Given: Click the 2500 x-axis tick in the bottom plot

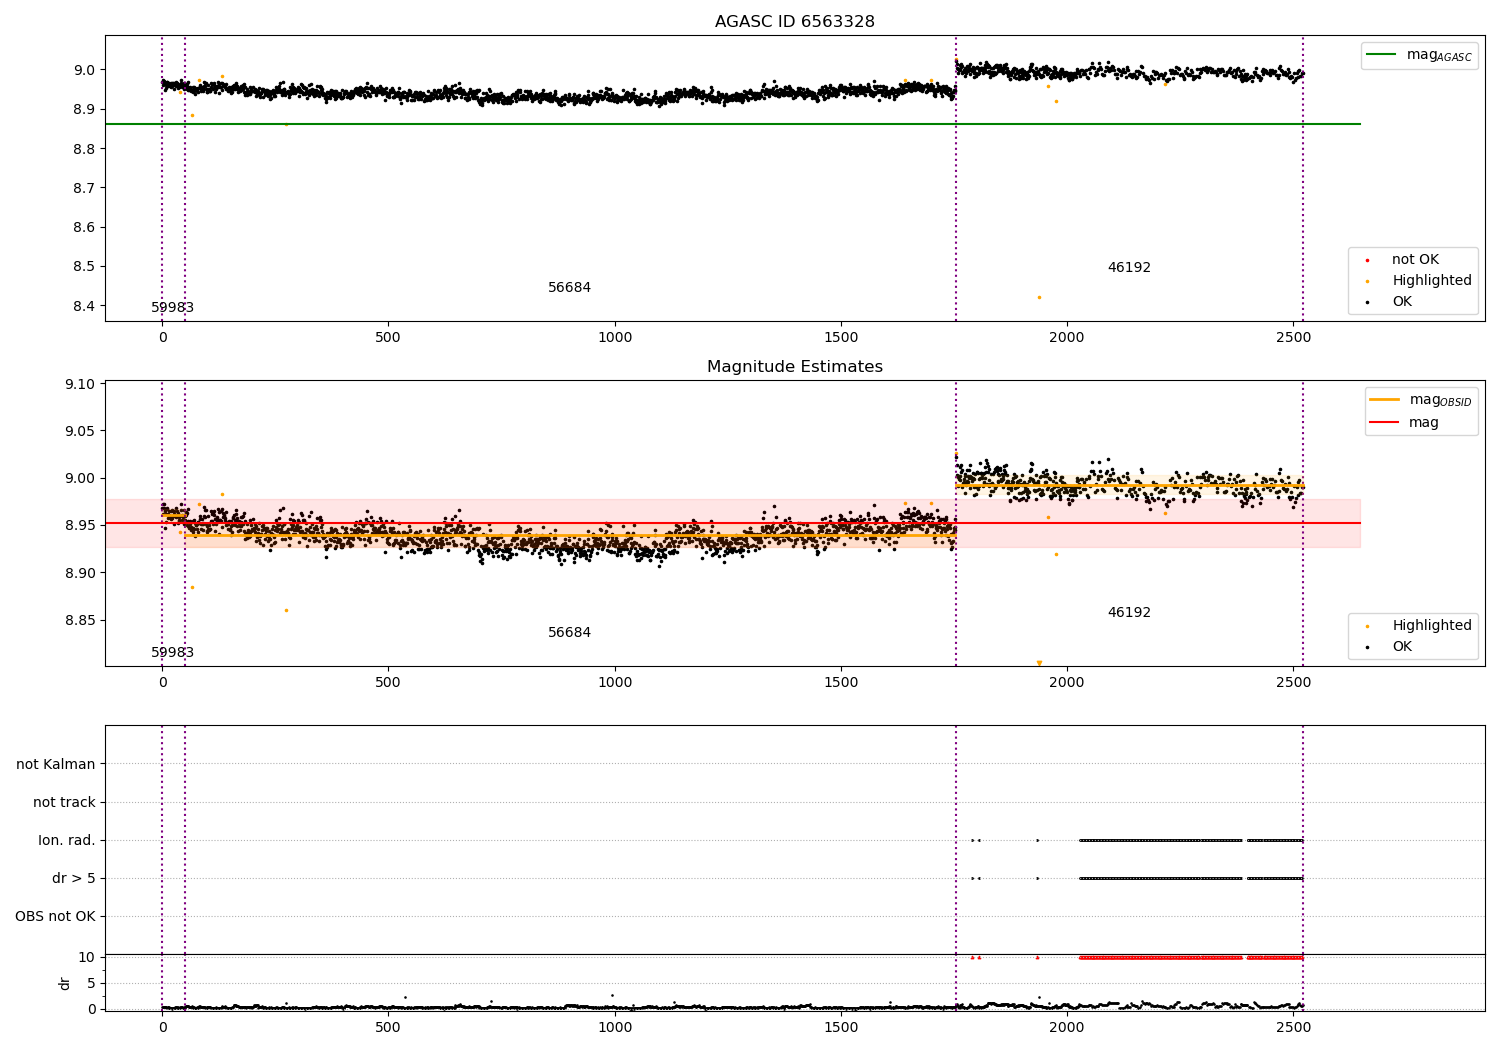Looking at the screenshot, I should [x=1293, y=1027].
